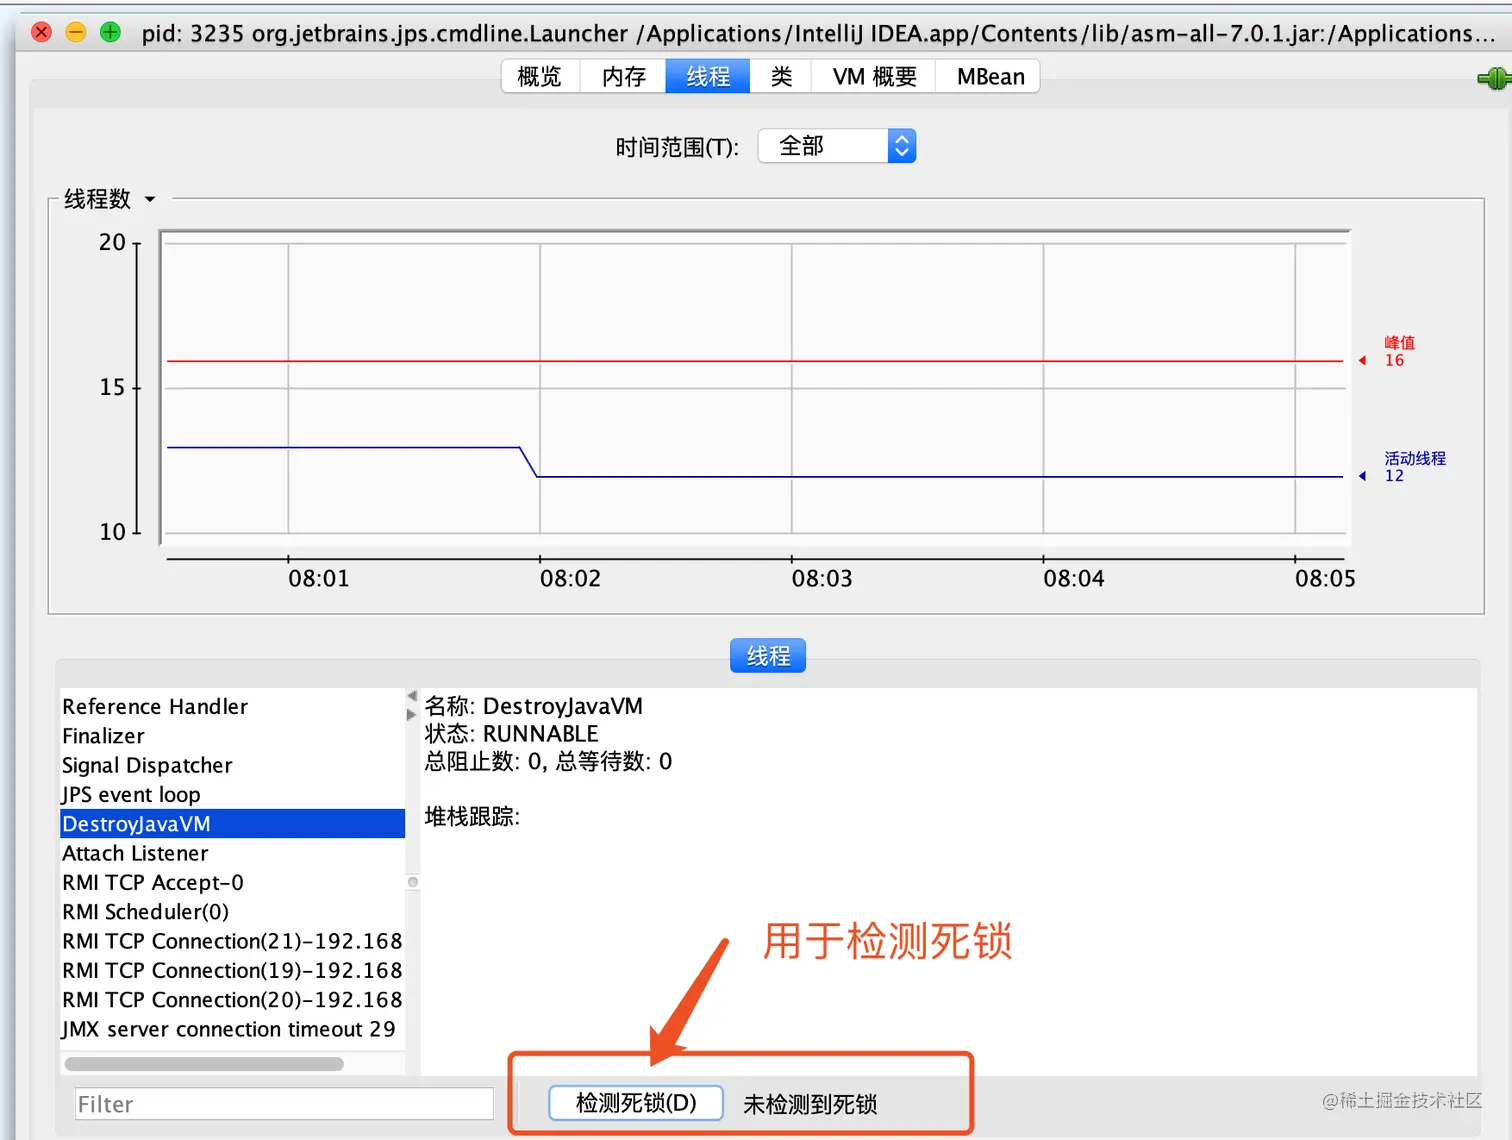Select JMX server connection timeout thread
1512x1140 pixels.
pyautogui.click(x=232, y=1029)
